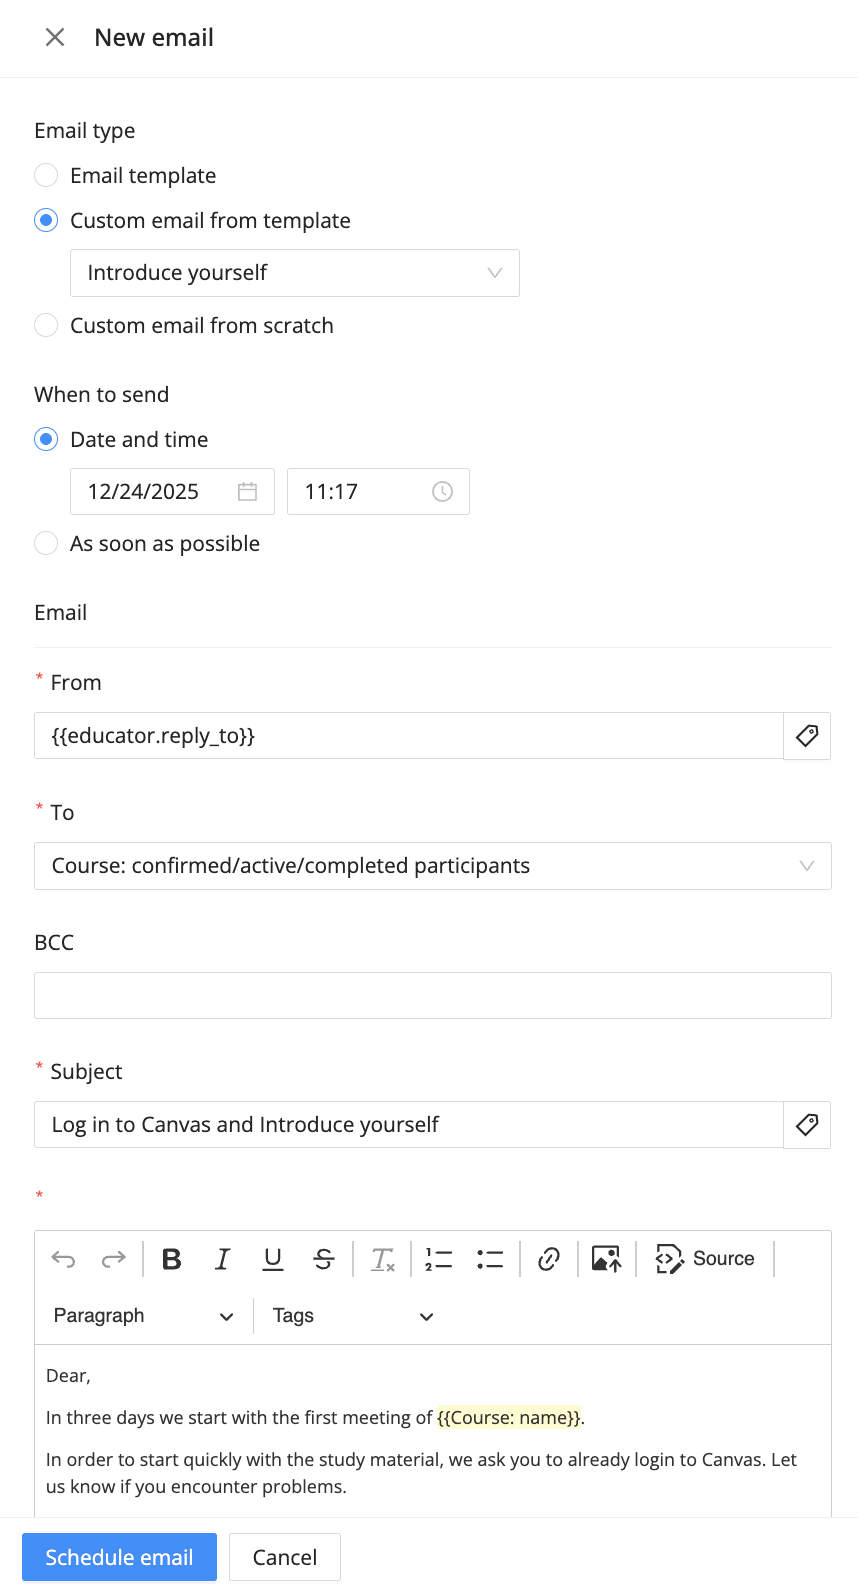Expand the Introduce yourself template dropdown
Viewport: 858px width, 1596px height.
coord(294,273)
